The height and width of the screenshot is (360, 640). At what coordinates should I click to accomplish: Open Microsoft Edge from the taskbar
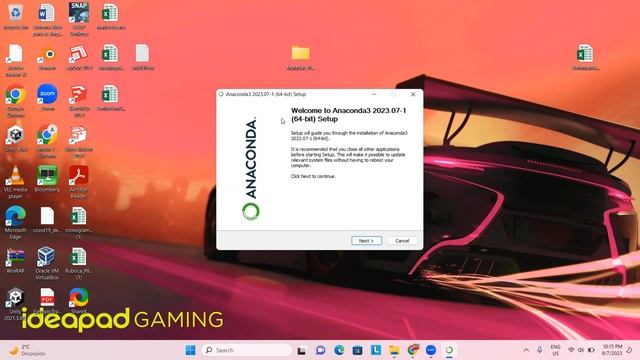tap(339, 350)
